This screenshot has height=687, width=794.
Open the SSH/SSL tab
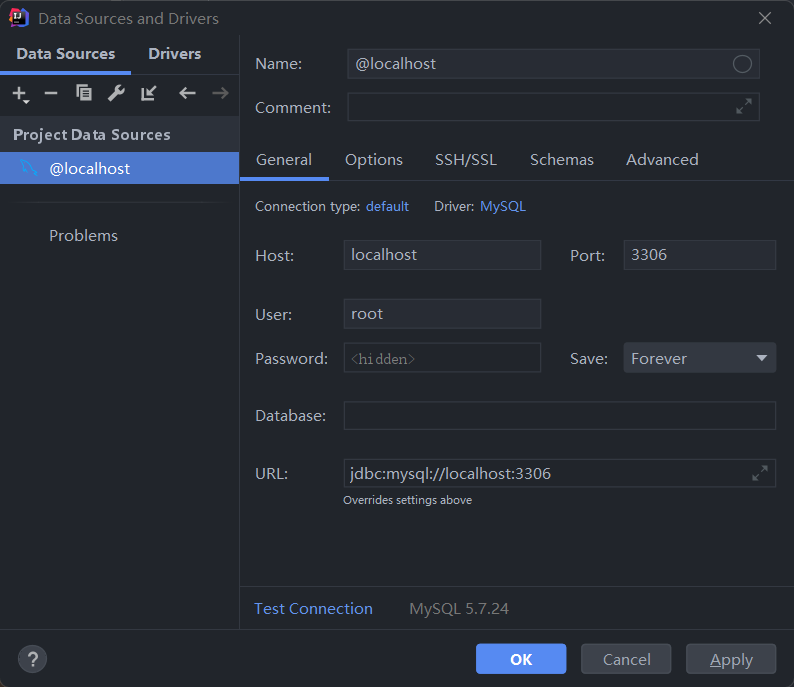point(466,160)
